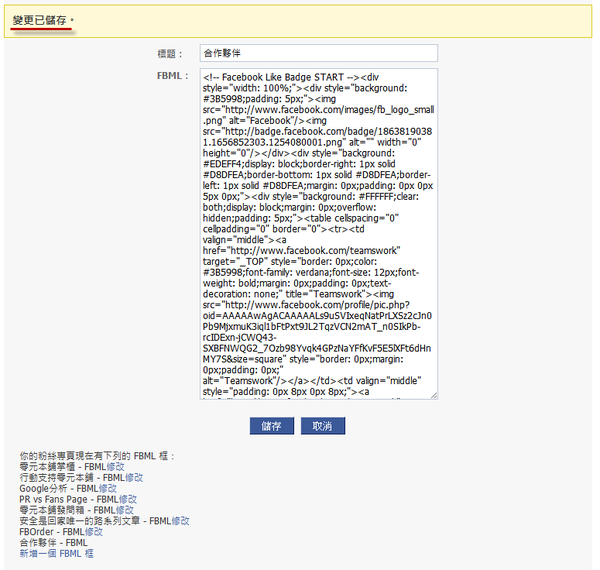
Task: Click the 安全是回家唯一的路系列文章 entry text
Action: tap(95, 521)
